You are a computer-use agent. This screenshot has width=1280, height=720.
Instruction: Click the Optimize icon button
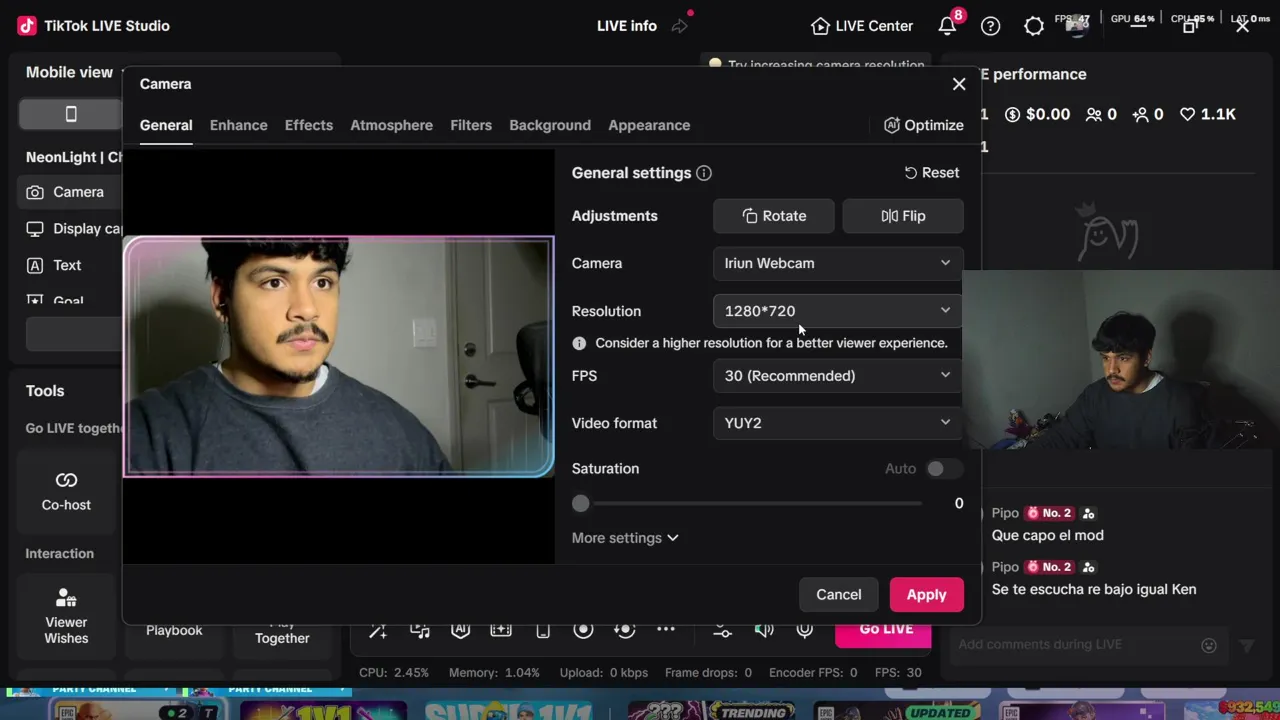coord(924,125)
